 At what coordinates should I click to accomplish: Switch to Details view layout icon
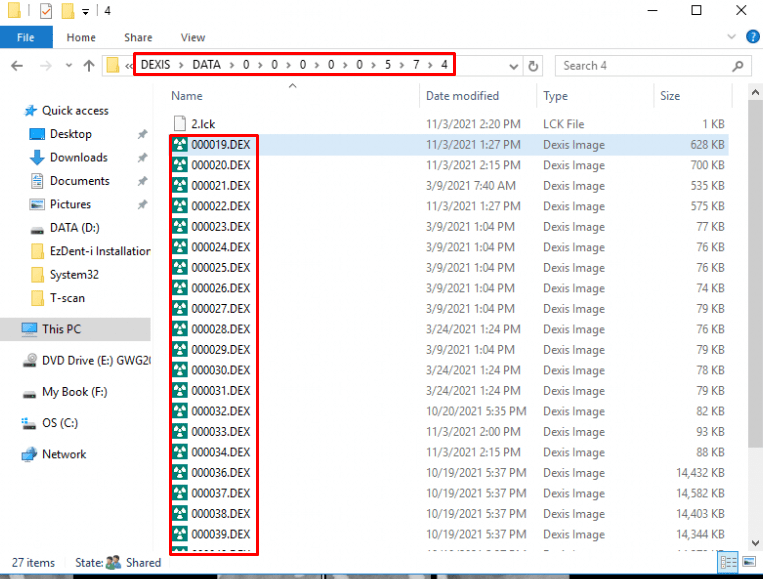coord(728,563)
